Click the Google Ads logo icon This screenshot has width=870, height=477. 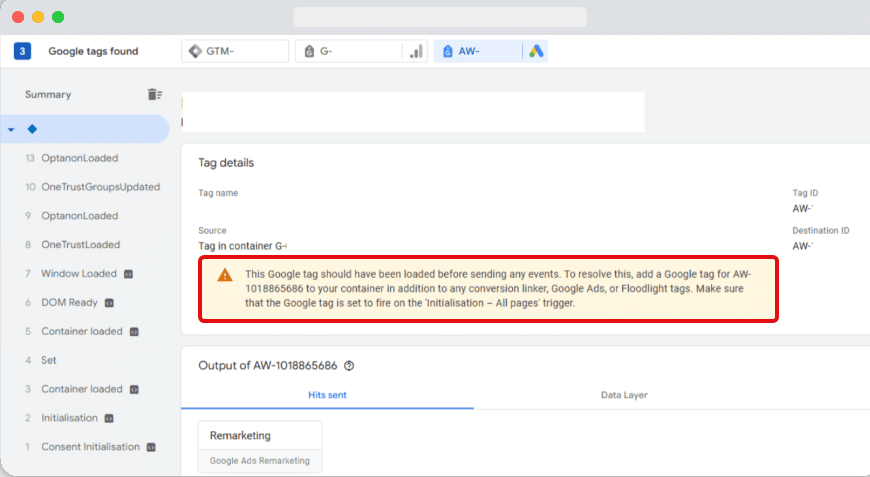tap(536, 51)
